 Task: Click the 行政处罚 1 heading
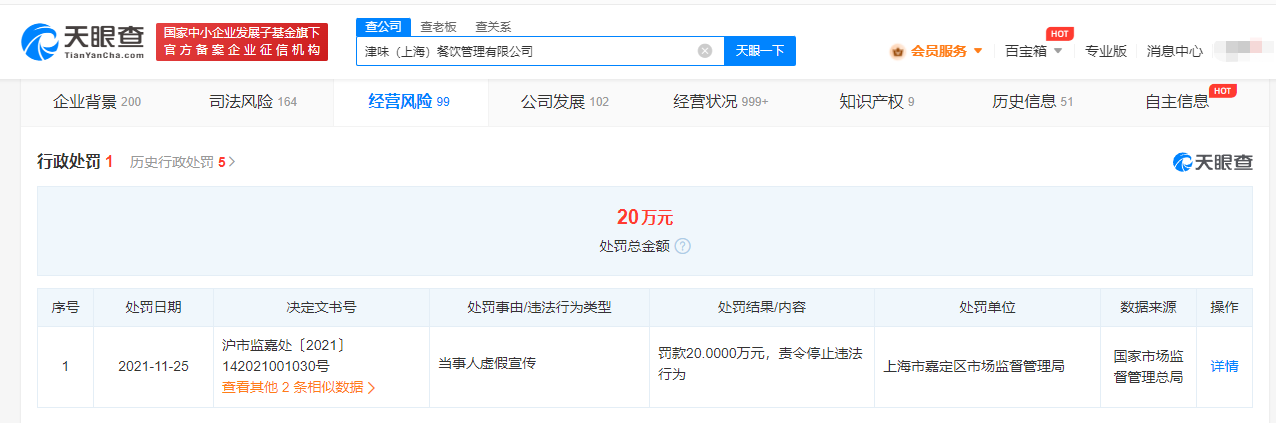[x=75, y=162]
